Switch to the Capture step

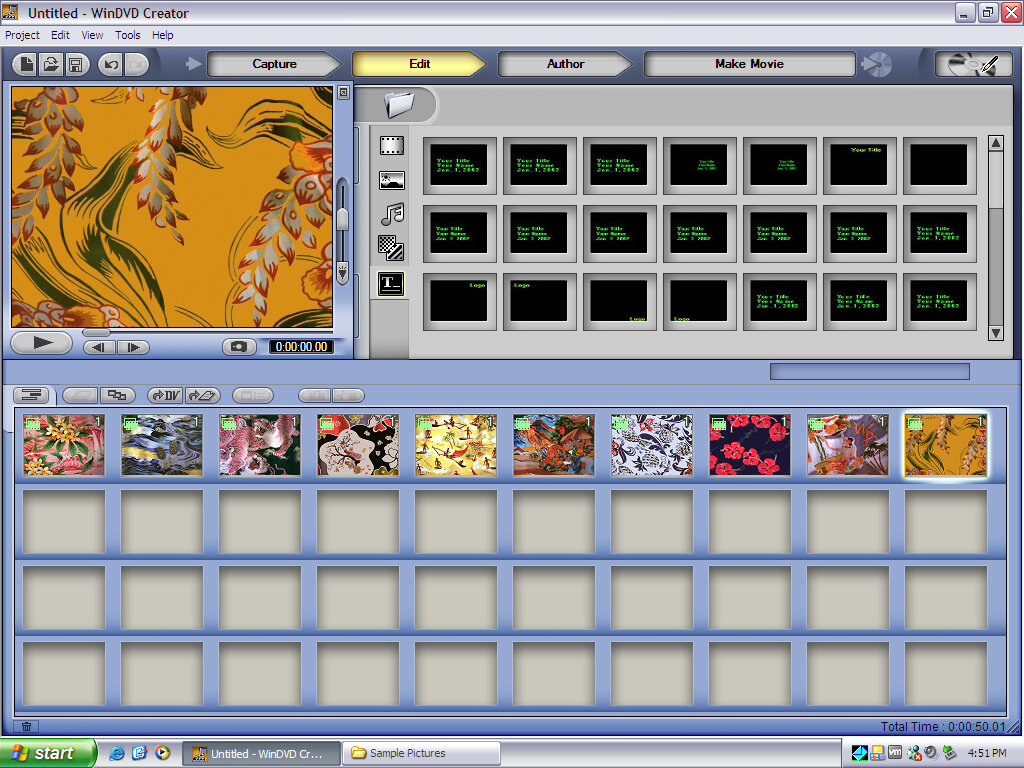pyautogui.click(x=274, y=64)
